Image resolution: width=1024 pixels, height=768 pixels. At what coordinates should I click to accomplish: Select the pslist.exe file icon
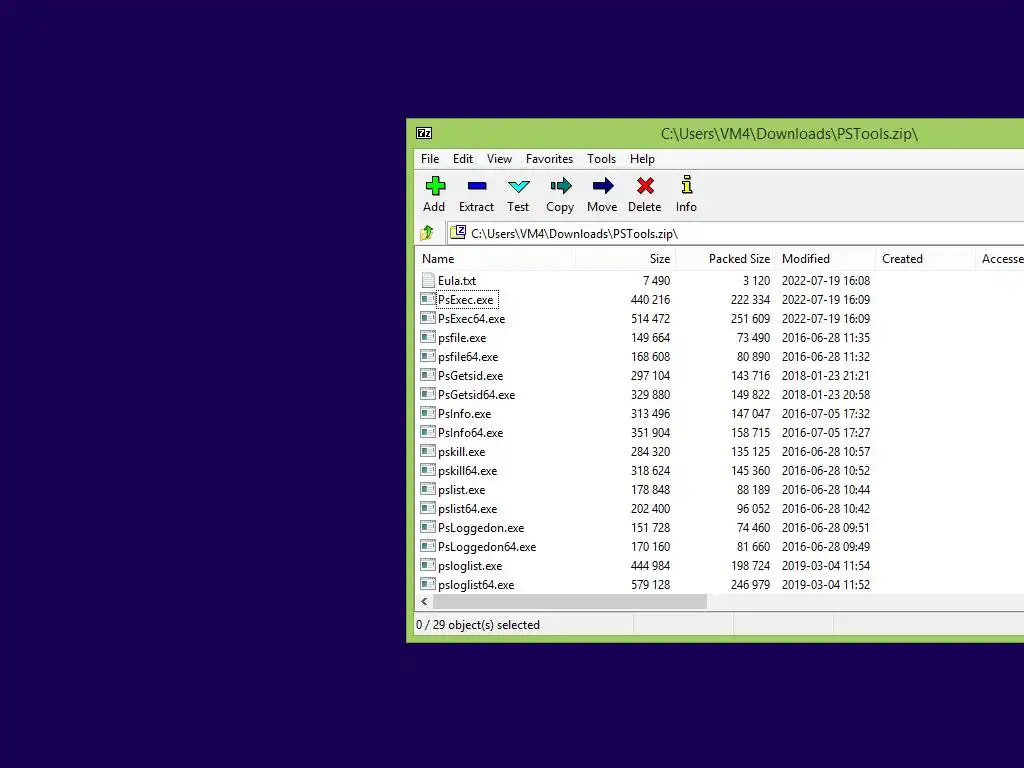pyautogui.click(x=428, y=488)
